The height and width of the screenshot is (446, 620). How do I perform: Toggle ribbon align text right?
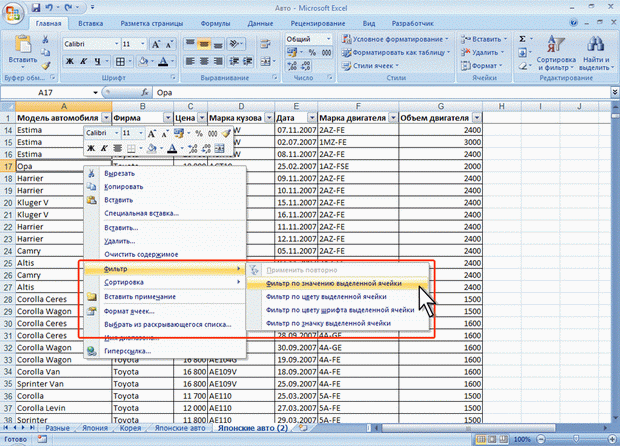pos(218,61)
